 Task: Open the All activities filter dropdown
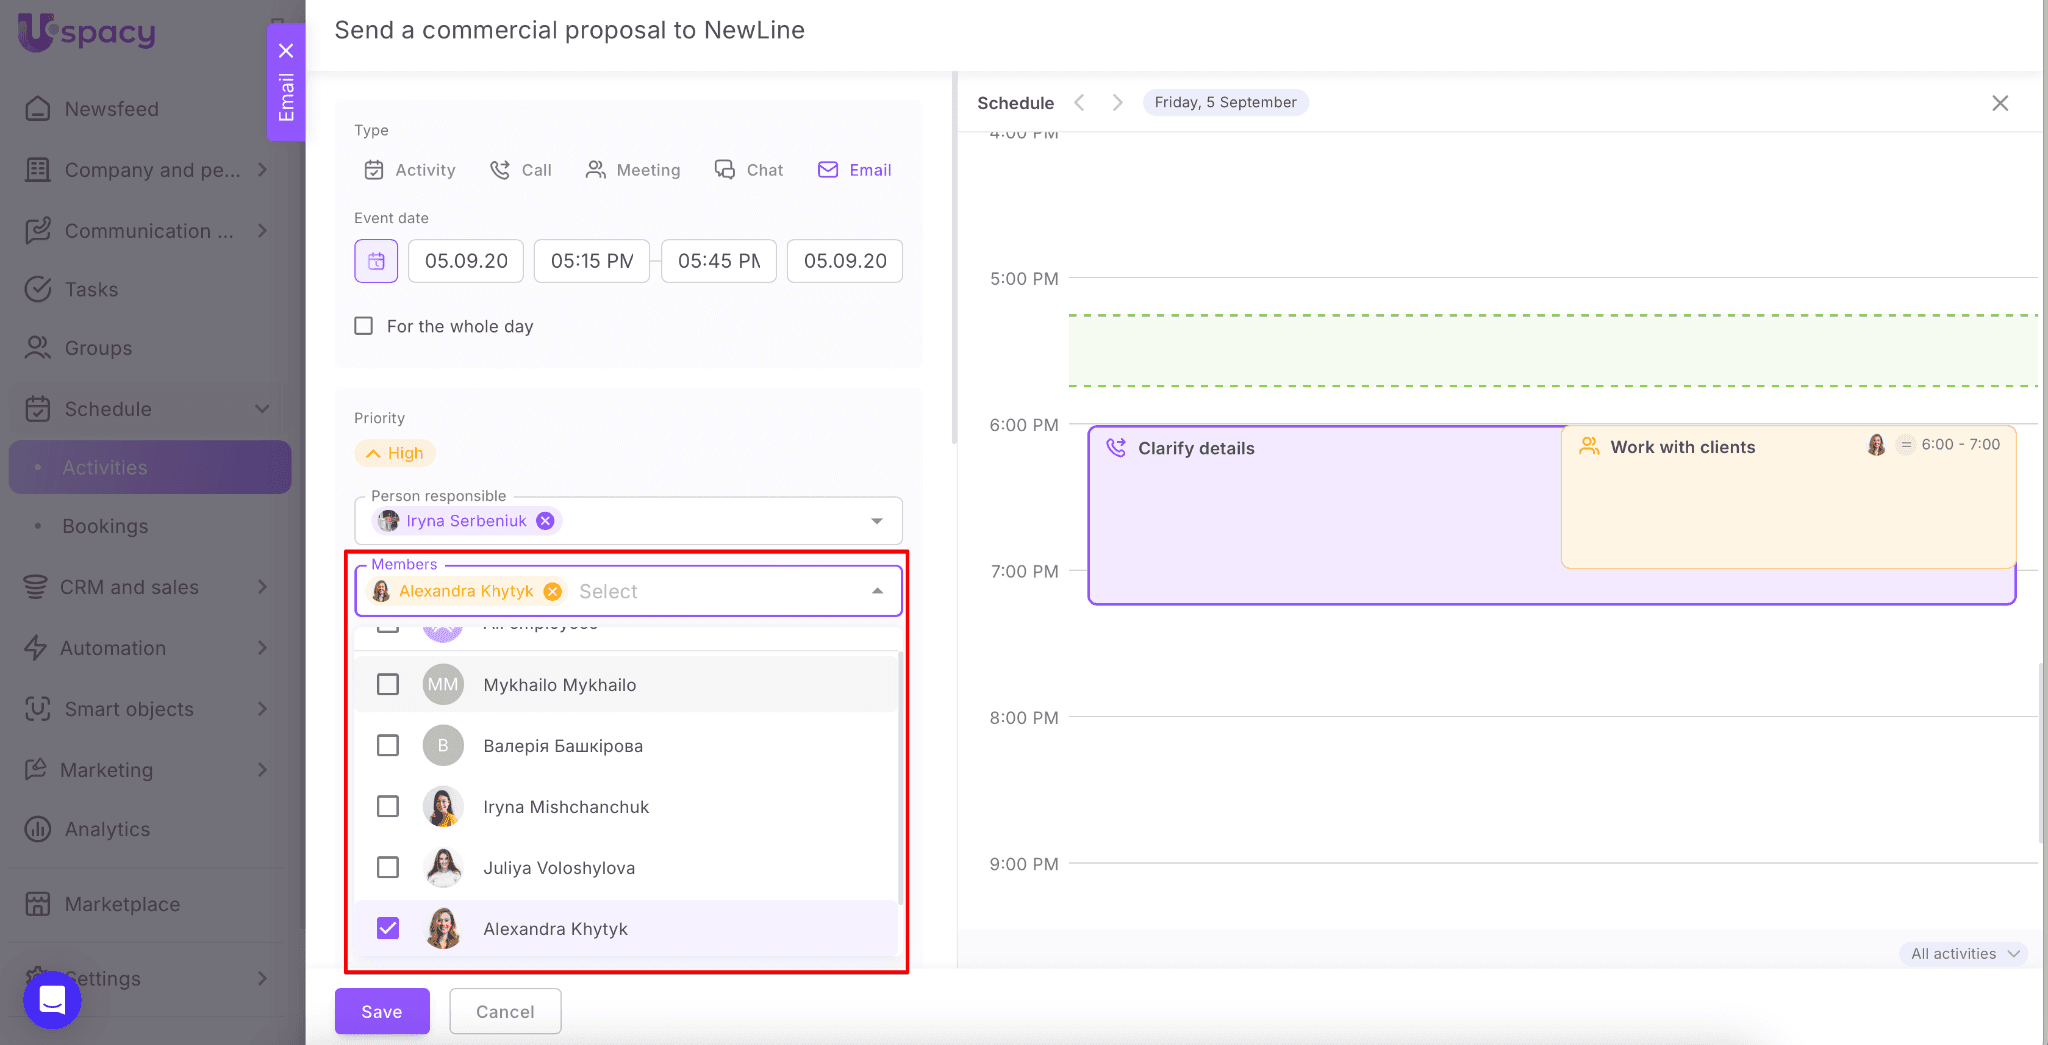[1964, 954]
